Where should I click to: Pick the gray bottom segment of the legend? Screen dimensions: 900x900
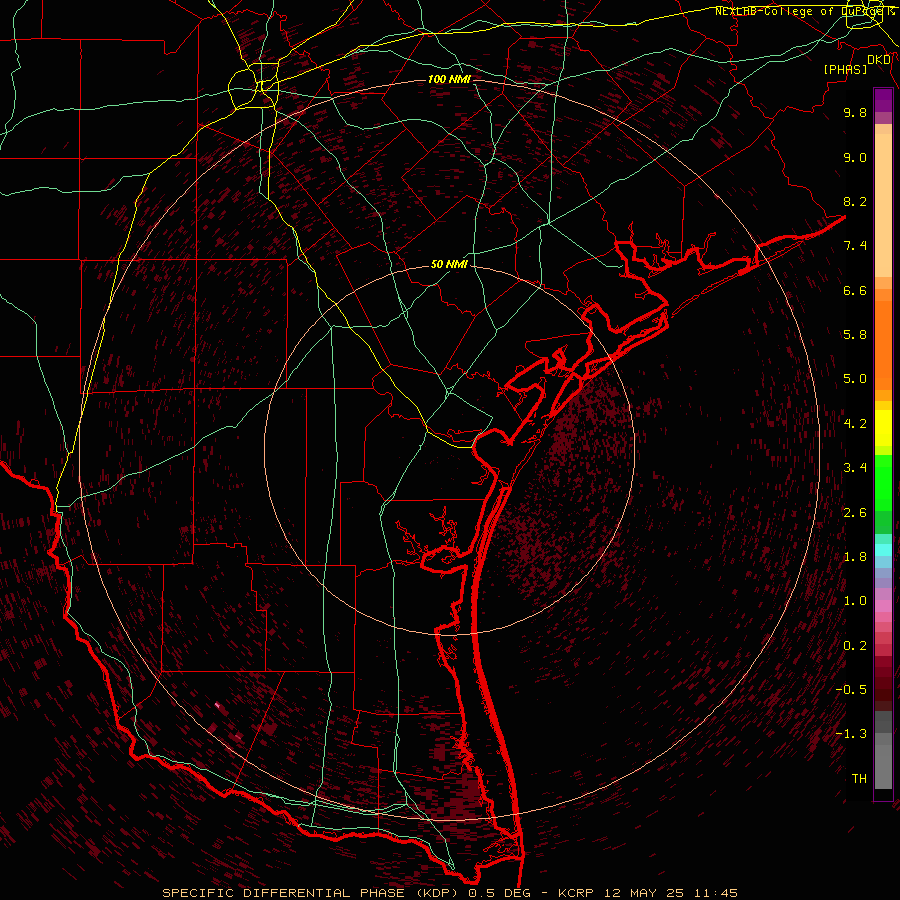point(883,767)
